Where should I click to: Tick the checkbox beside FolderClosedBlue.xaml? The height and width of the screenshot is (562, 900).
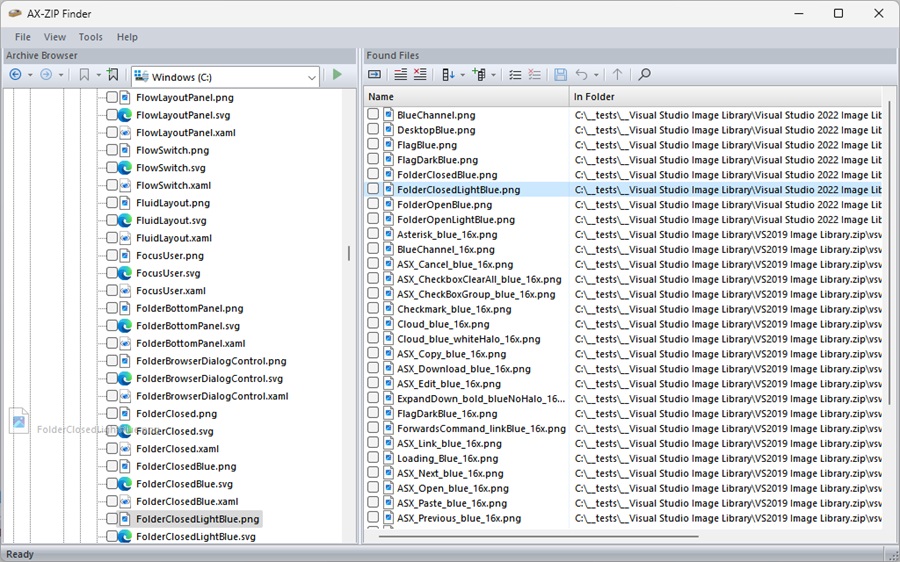pos(112,501)
